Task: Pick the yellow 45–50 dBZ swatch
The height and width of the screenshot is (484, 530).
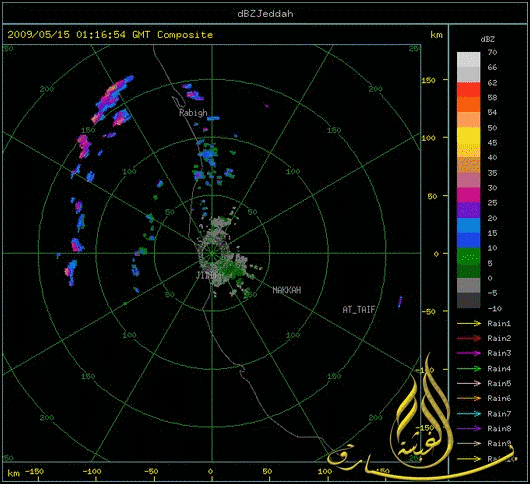Action: 468,135
